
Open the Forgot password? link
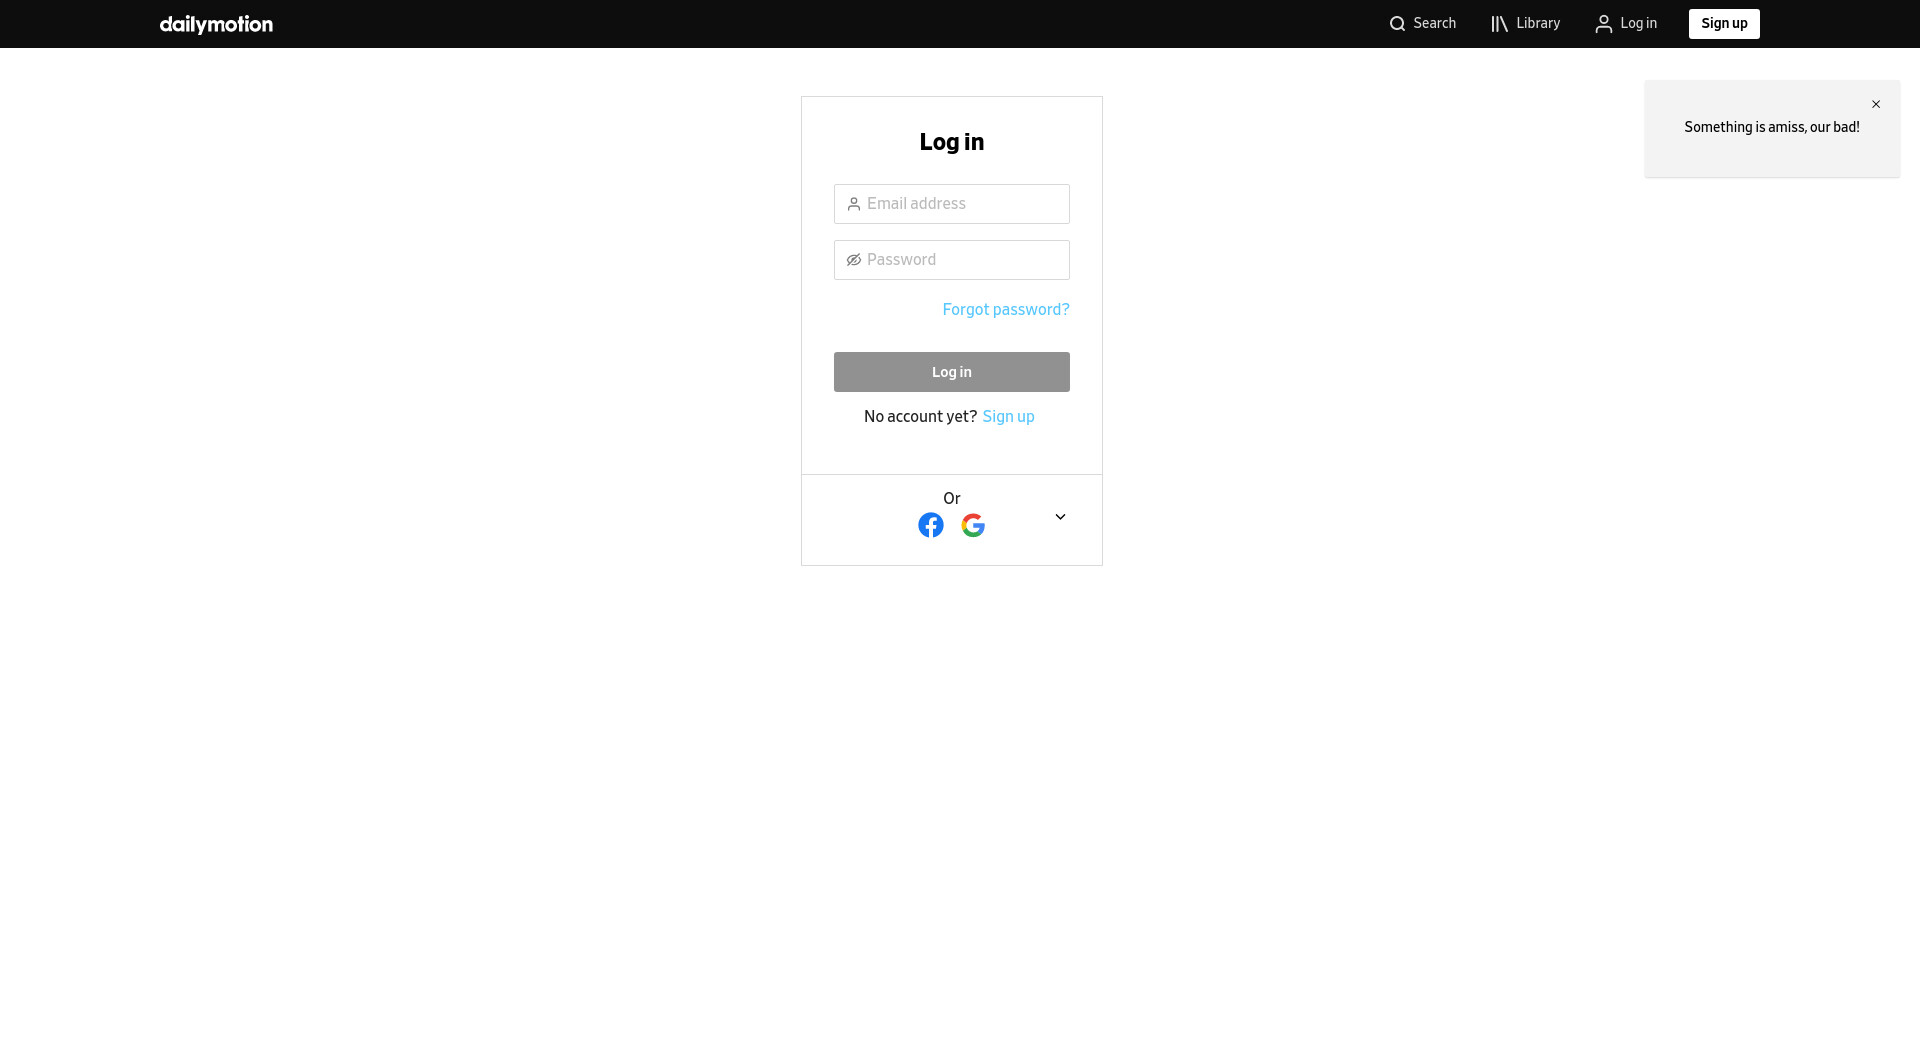click(1006, 310)
